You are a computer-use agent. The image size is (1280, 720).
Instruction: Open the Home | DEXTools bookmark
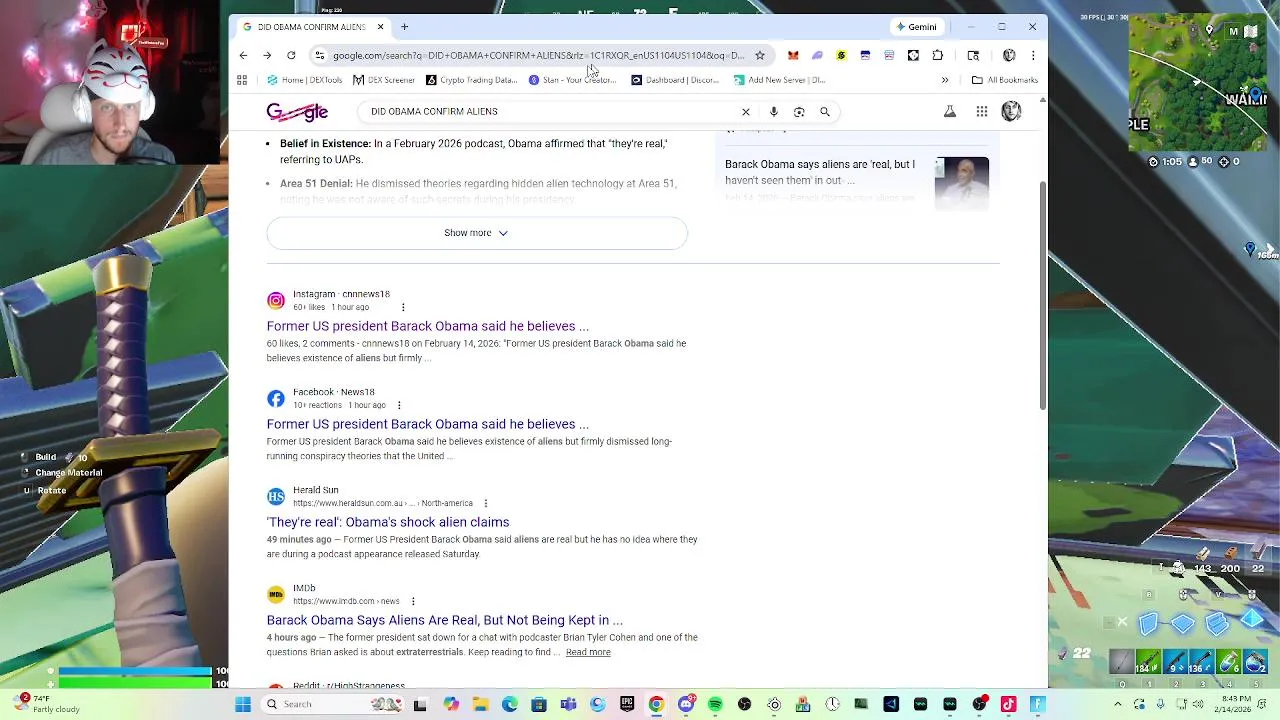305,80
